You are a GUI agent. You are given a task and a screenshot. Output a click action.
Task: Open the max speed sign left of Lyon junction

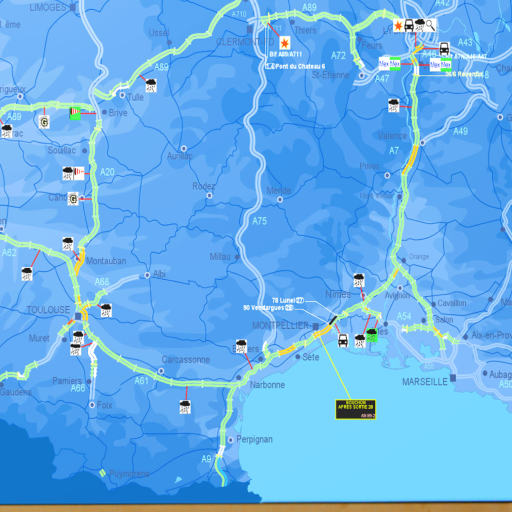tap(390, 64)
